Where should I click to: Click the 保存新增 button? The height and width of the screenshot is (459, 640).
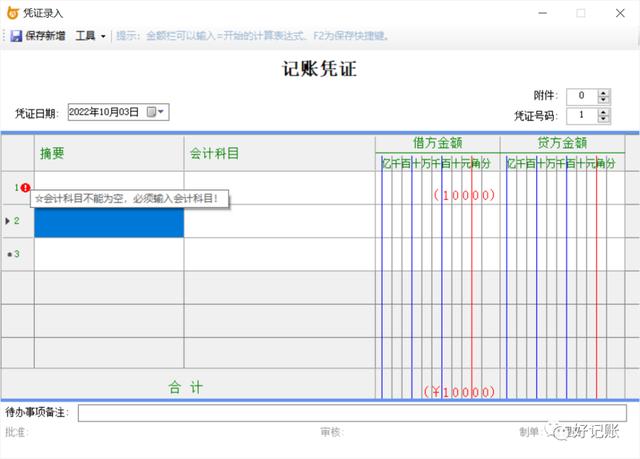[x=38, y=36]
